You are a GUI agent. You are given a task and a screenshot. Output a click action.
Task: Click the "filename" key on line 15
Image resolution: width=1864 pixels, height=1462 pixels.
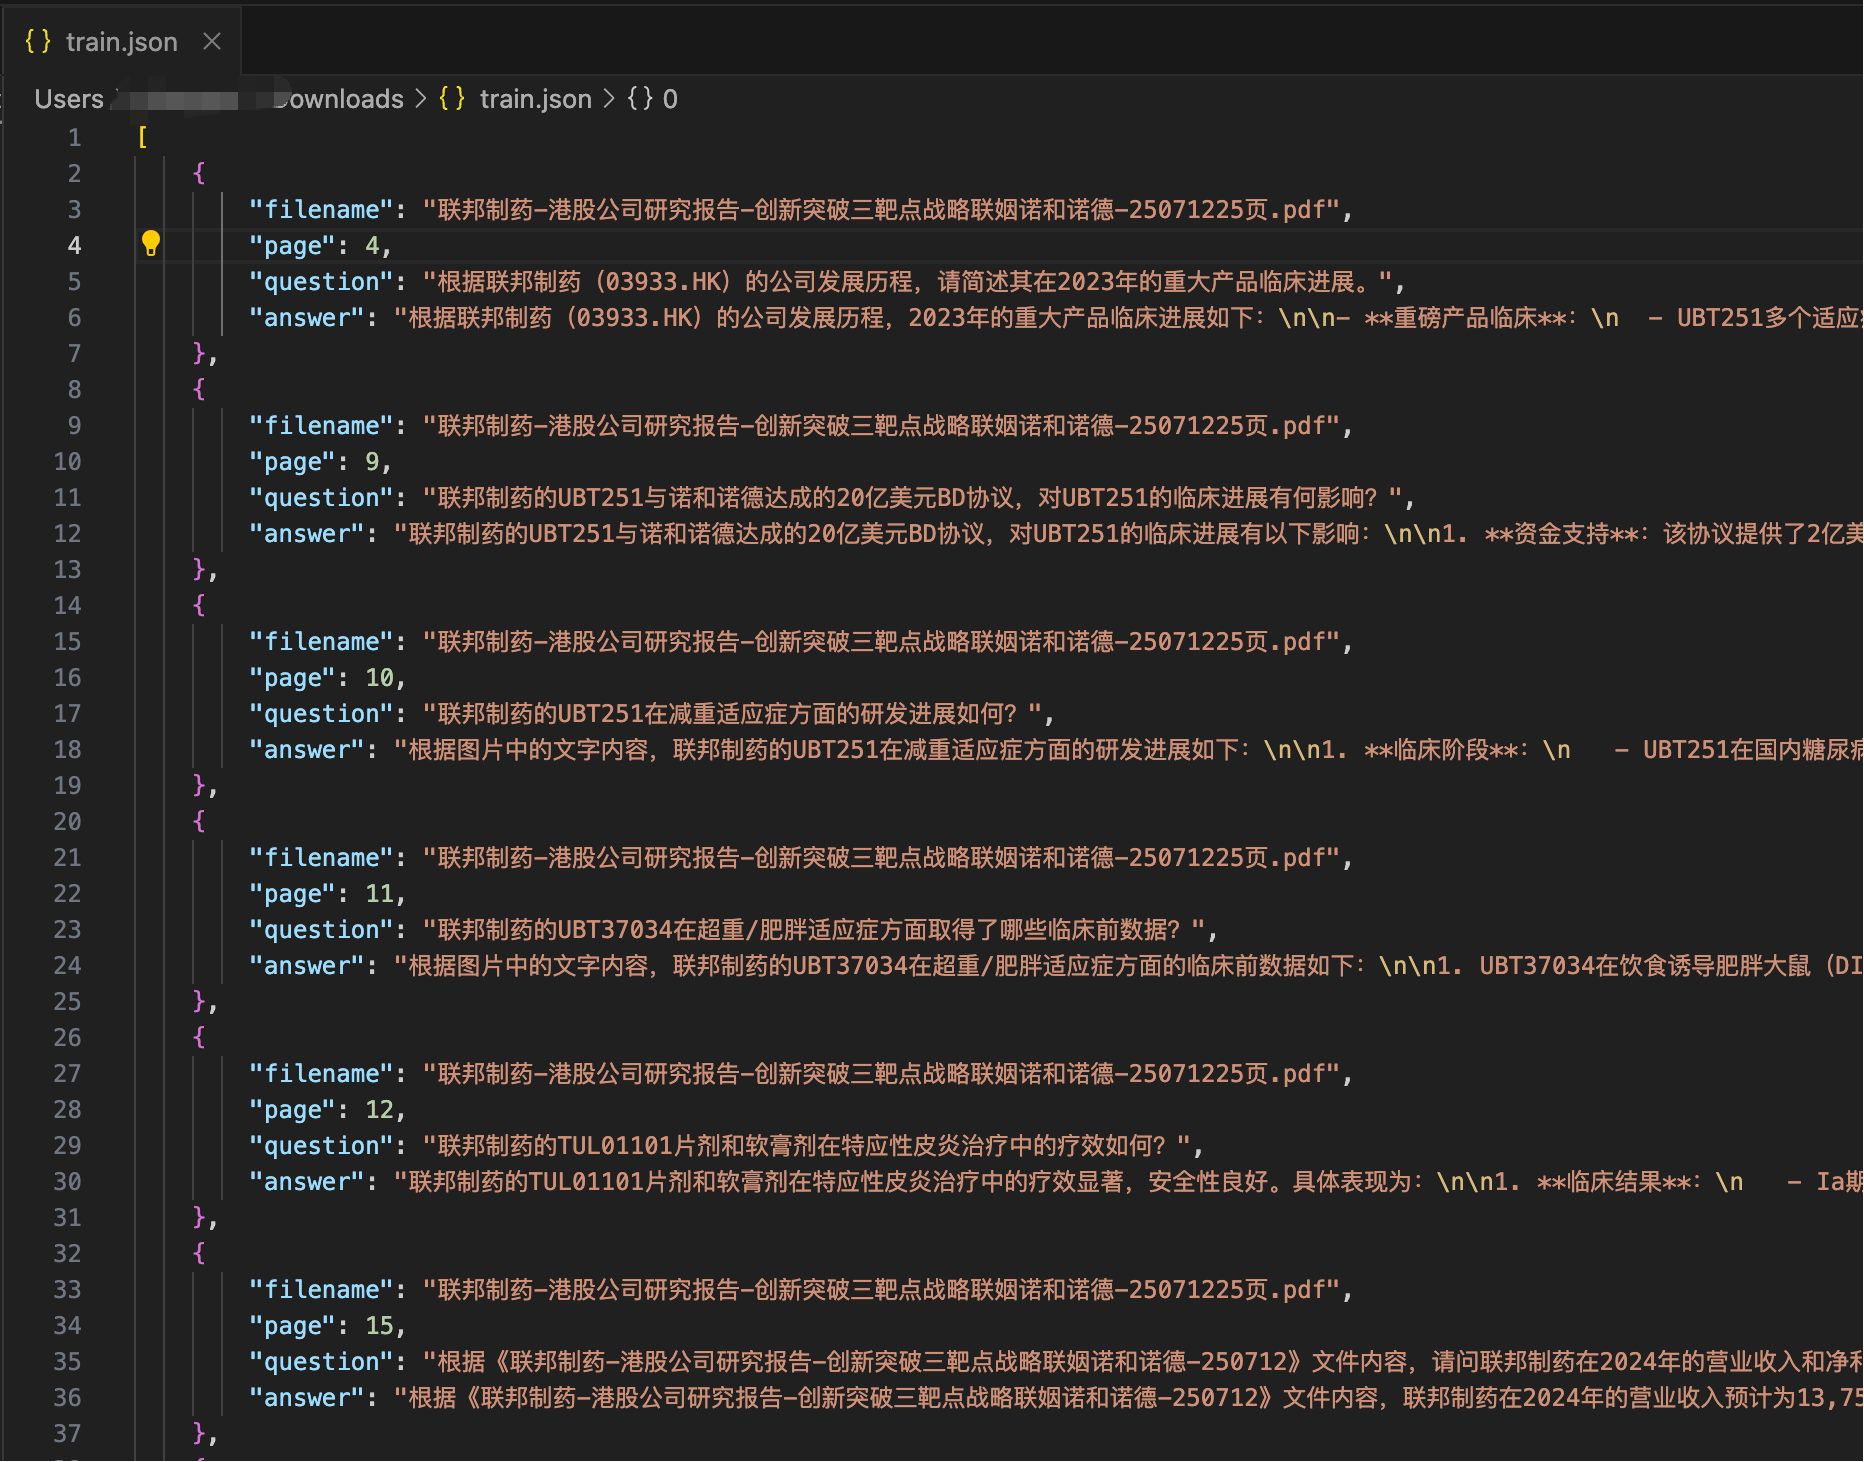pos(321,642)
